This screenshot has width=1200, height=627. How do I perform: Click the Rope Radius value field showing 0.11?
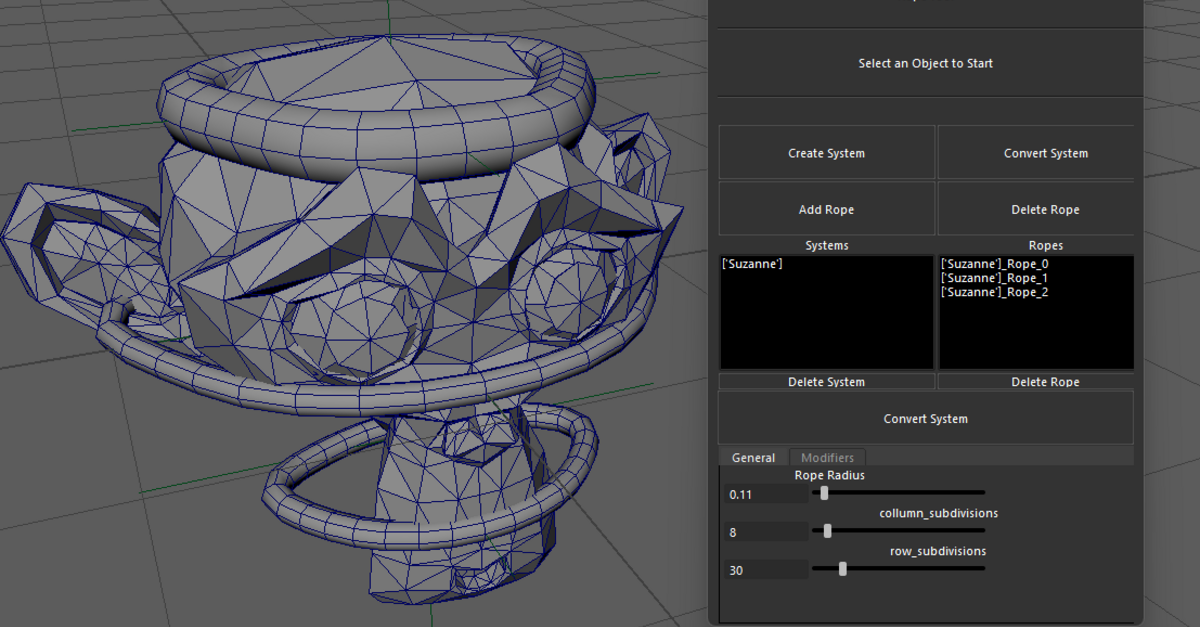[x=765, y=493]
